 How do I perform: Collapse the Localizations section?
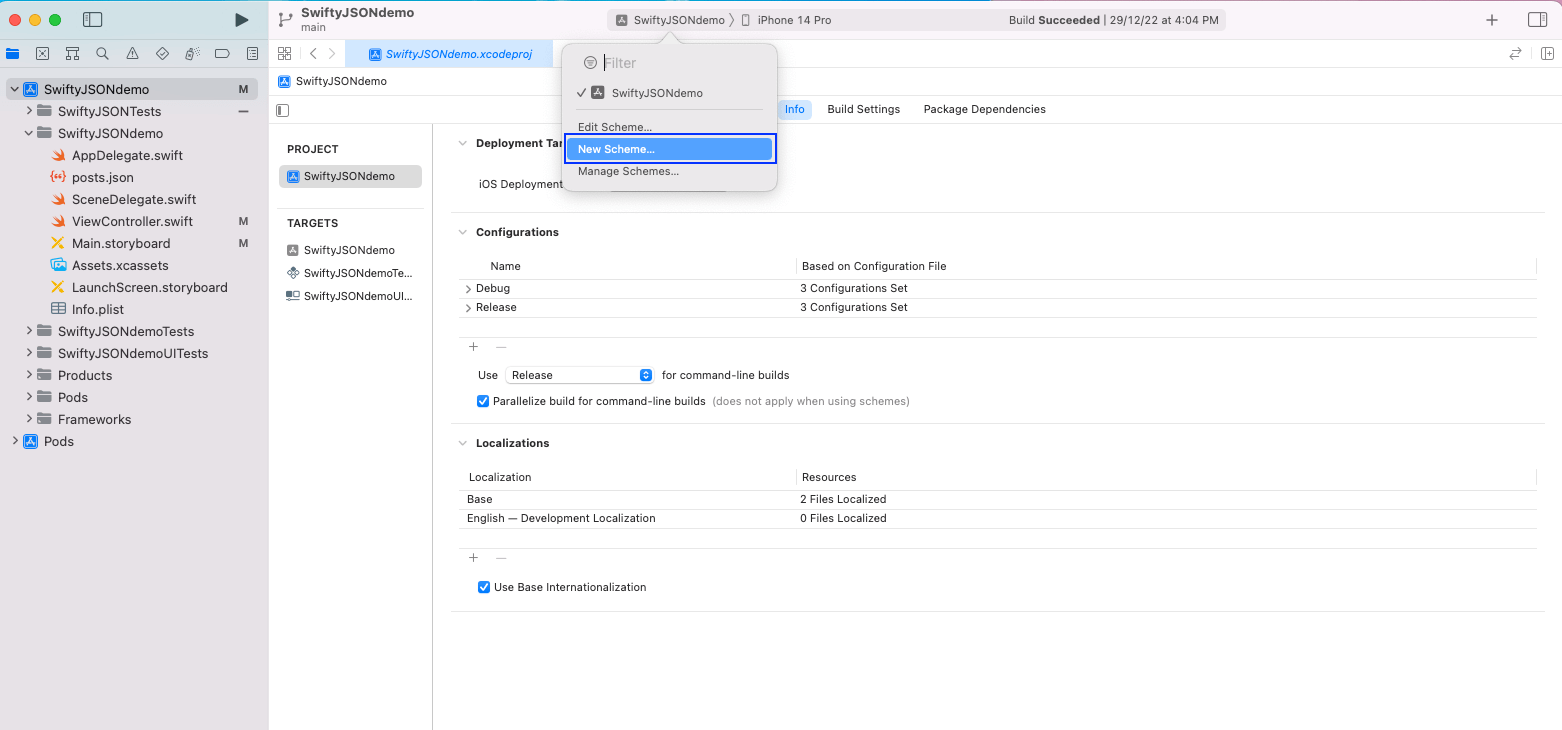[462, 443]
